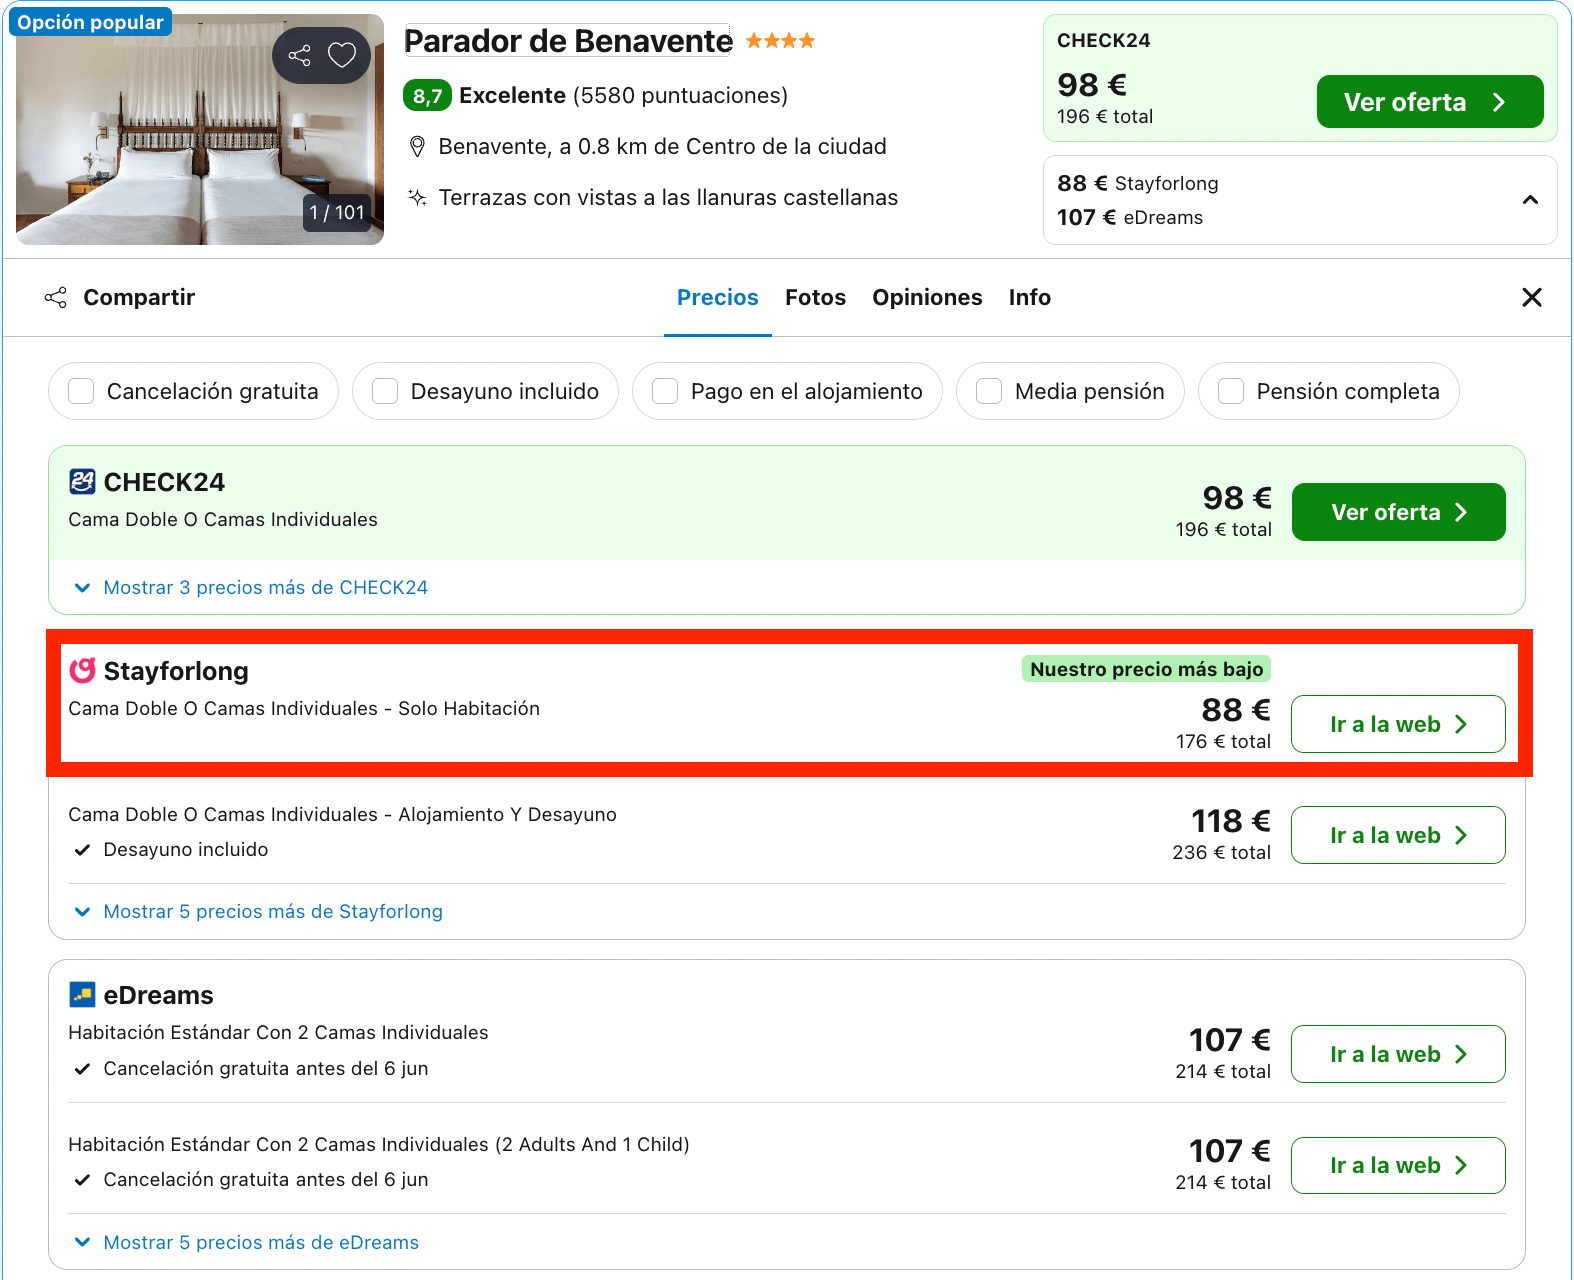This screenshot has width=1574, height=1280.
Task: Click the 1 / 101 photo counter
Action: pyautogui.click(x=337, y=212)
